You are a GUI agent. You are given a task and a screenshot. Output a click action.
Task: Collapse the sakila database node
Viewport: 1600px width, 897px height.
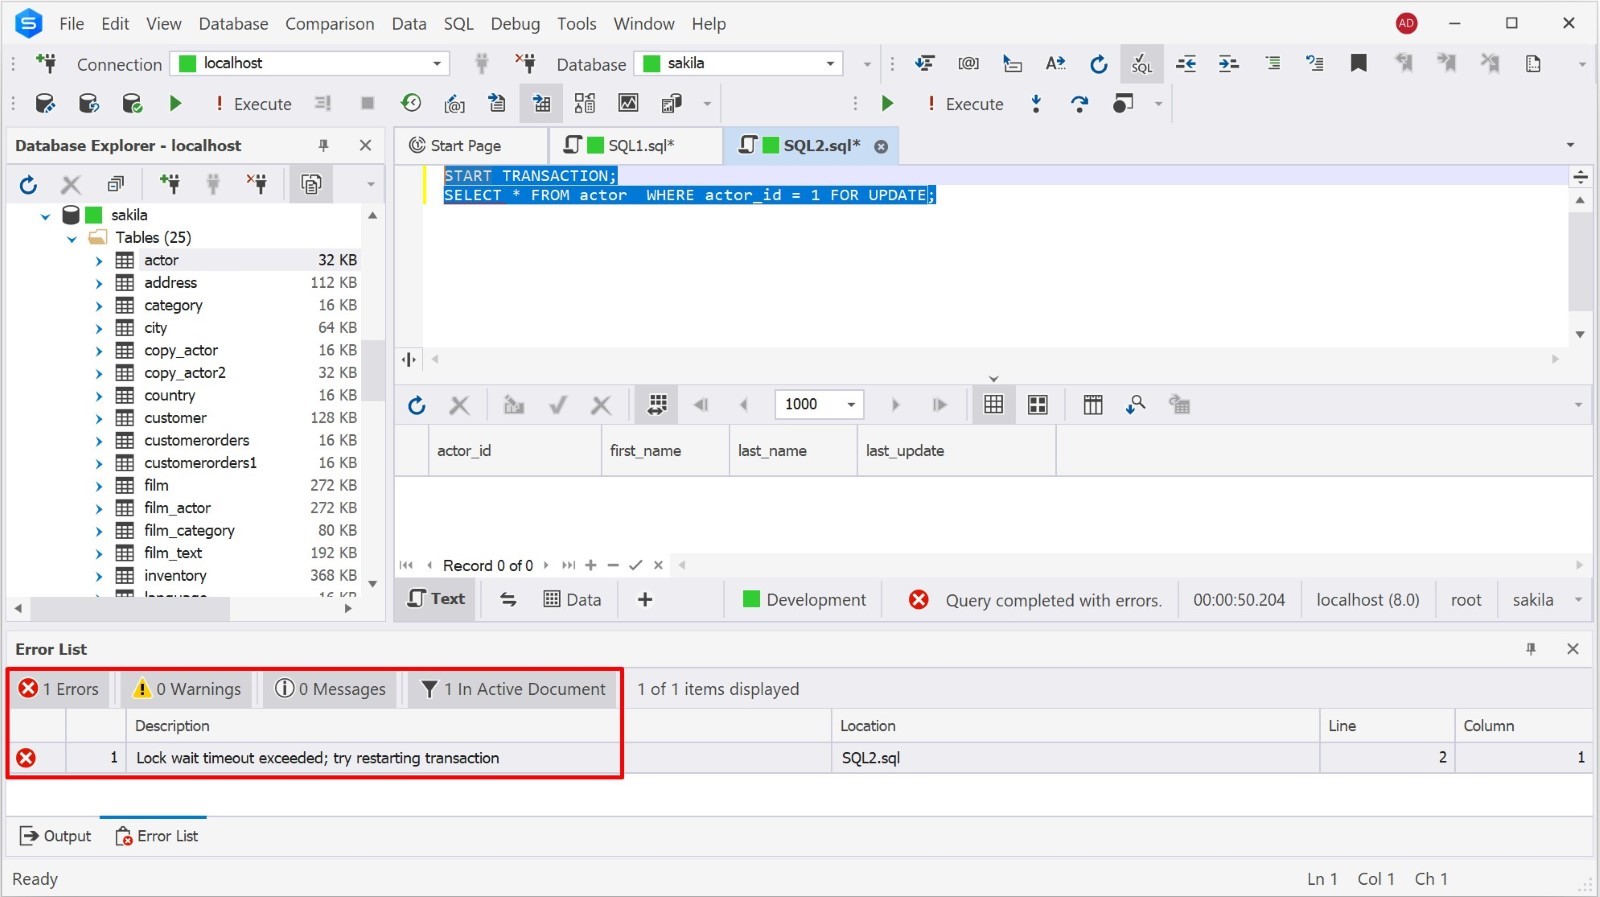pyautogui.click(x=45, y=216)
